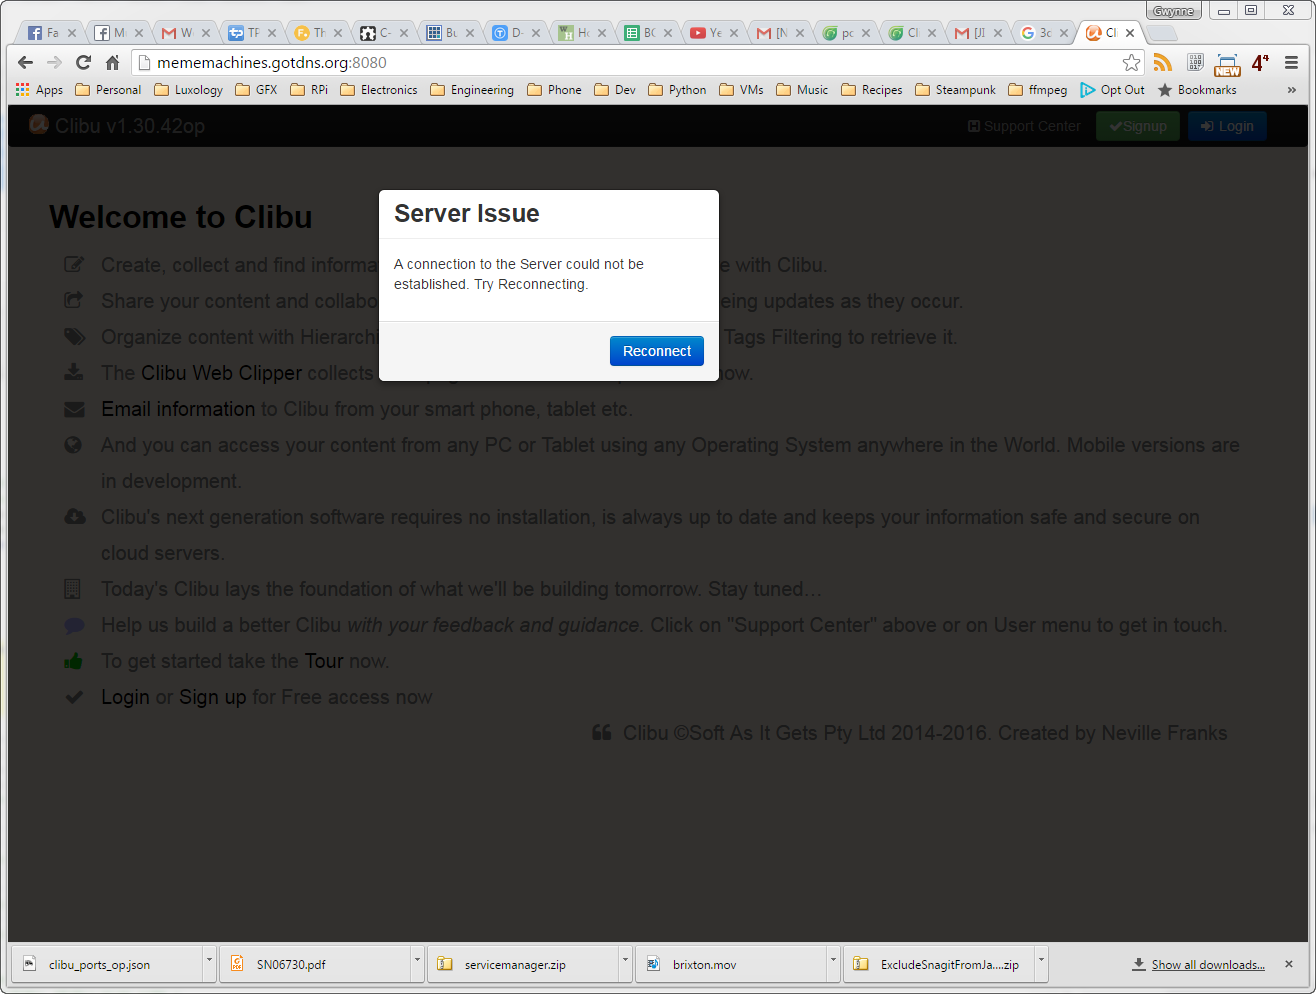Click the blue Login header button
Image resolution: width=1316 pixels, height=994 pixels.
tap(1227, 126)
